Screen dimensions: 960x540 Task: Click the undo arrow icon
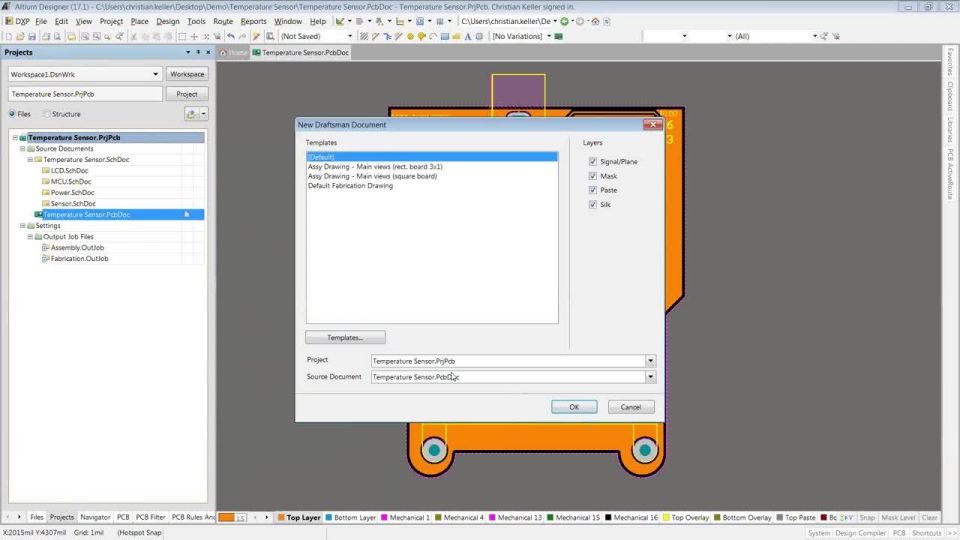click(231, 37)
